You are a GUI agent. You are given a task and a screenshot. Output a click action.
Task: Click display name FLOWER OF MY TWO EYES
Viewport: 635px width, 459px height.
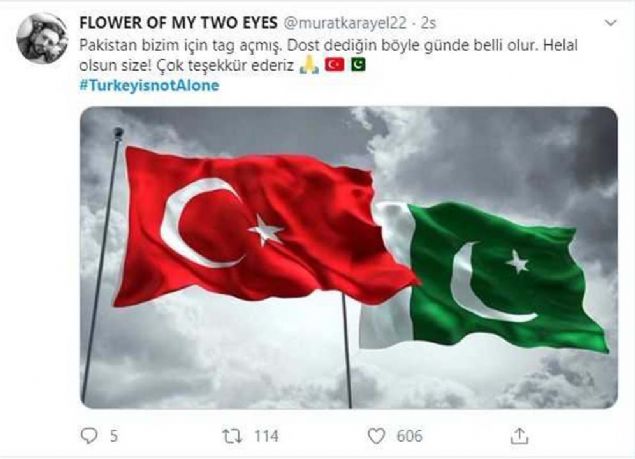point(178,23)
